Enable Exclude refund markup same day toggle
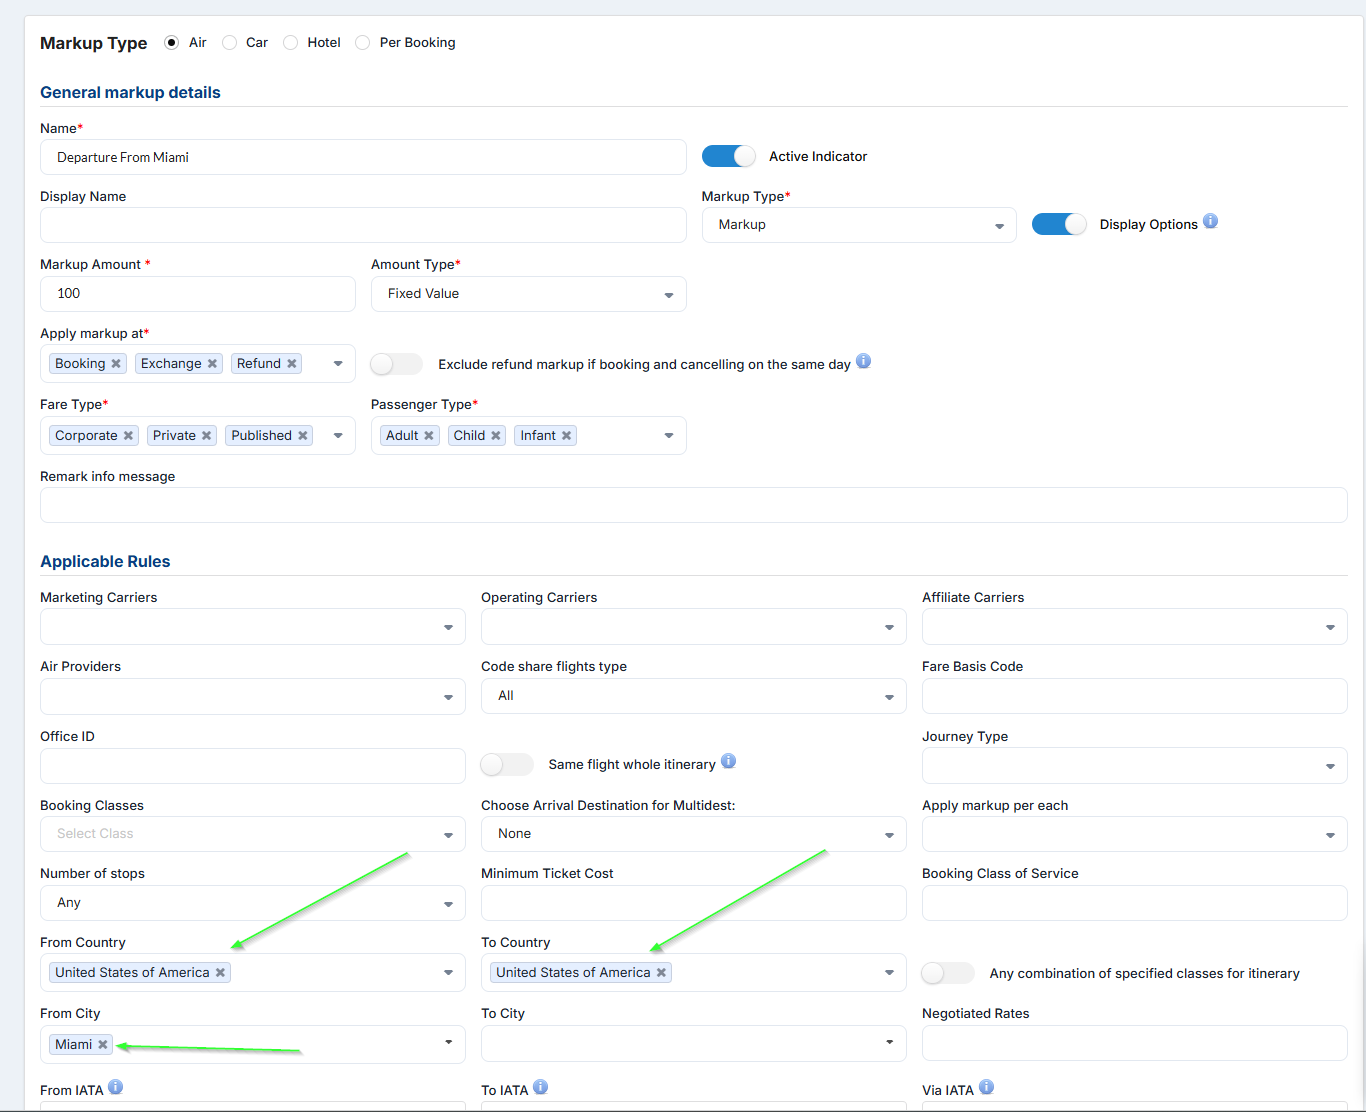 (397, 364)
